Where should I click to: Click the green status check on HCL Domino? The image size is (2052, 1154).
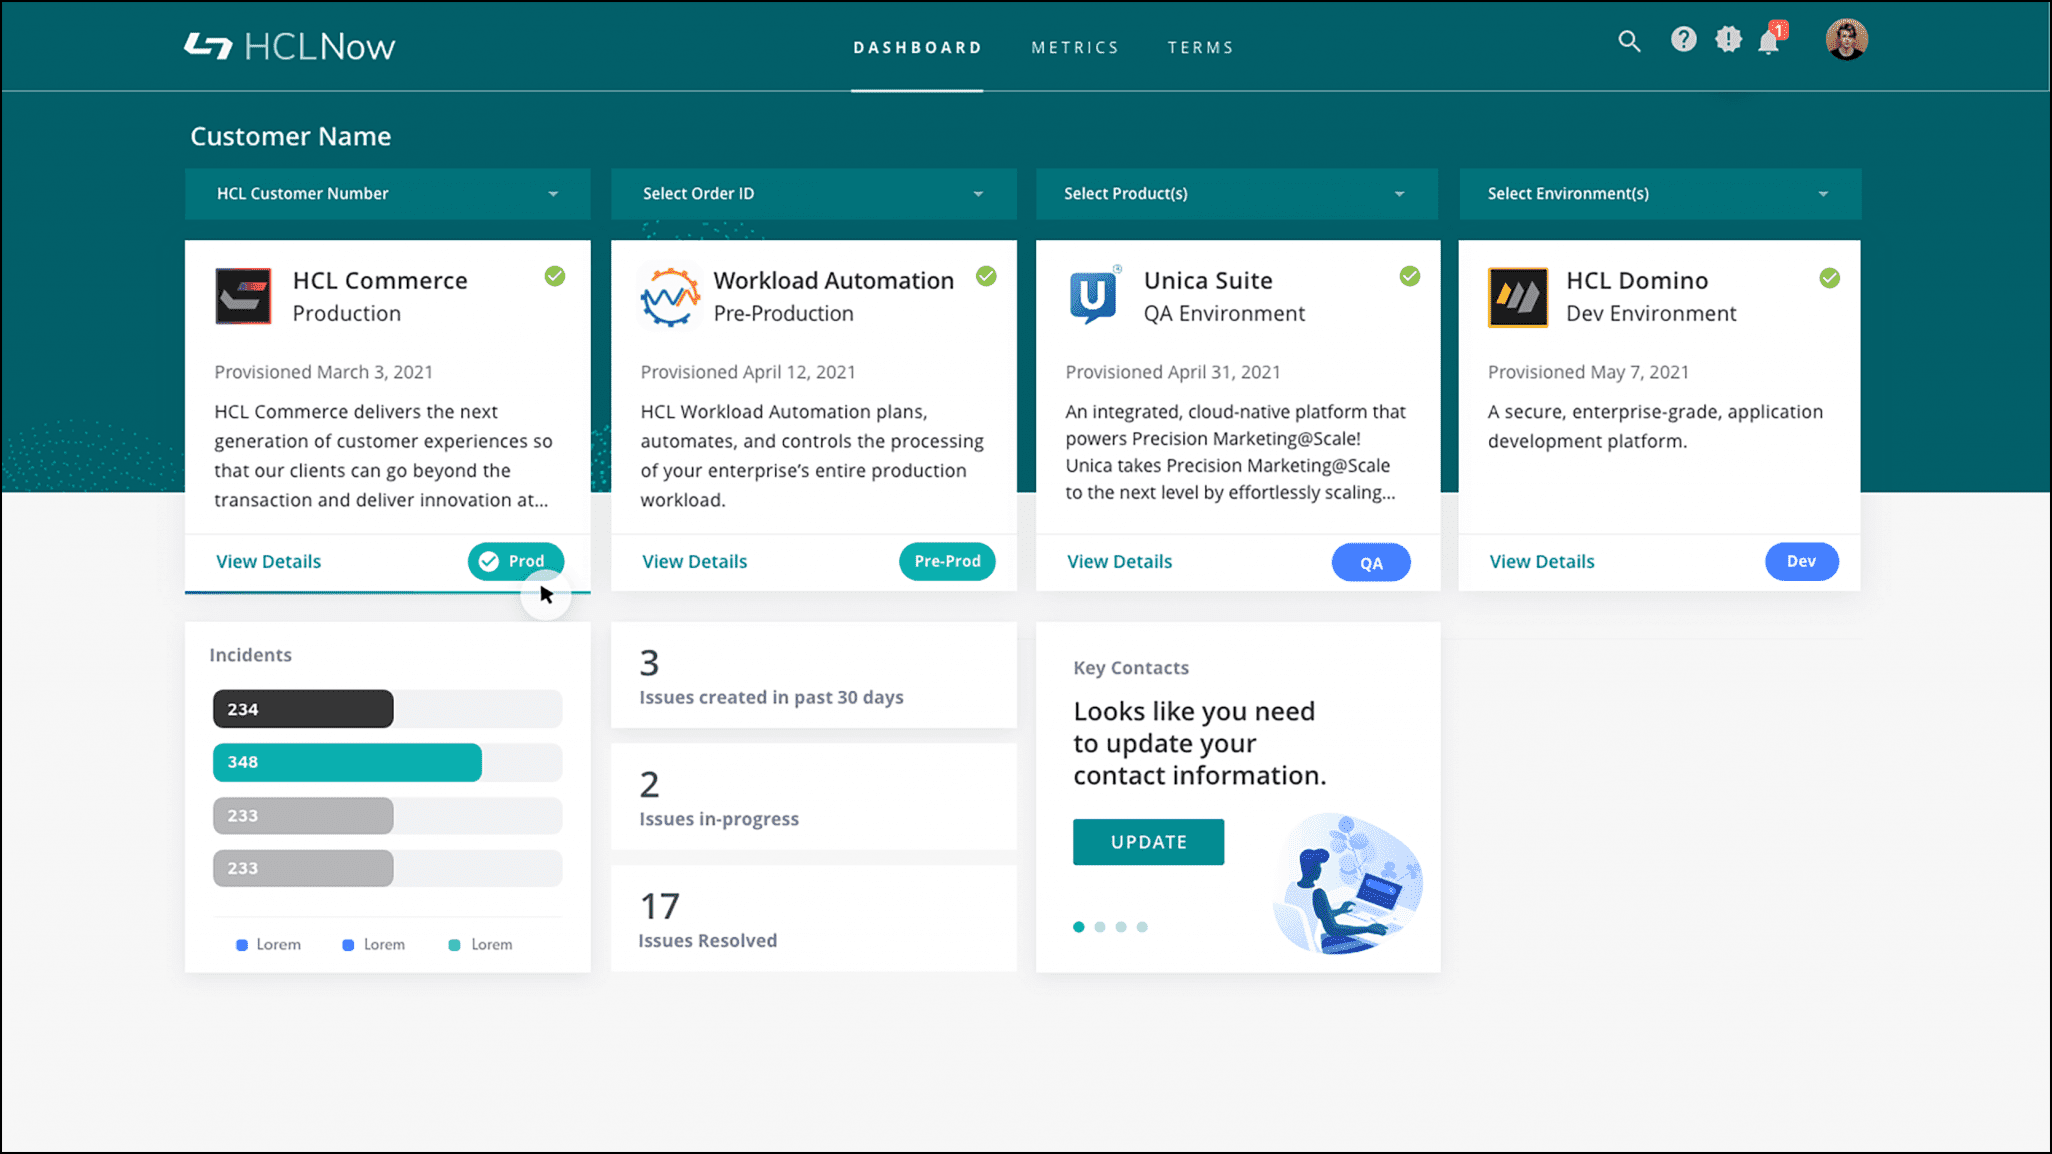coord(1830,278)
